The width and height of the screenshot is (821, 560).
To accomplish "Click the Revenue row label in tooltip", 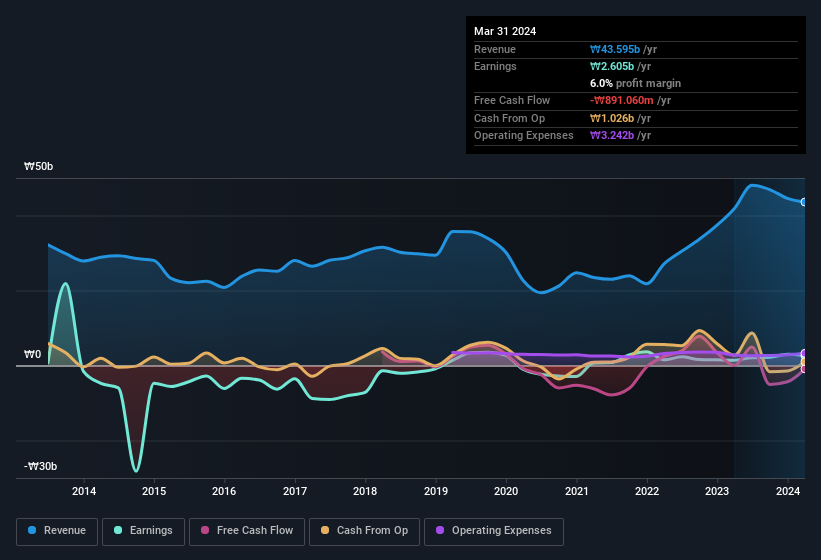I will [x=495, y=49].
